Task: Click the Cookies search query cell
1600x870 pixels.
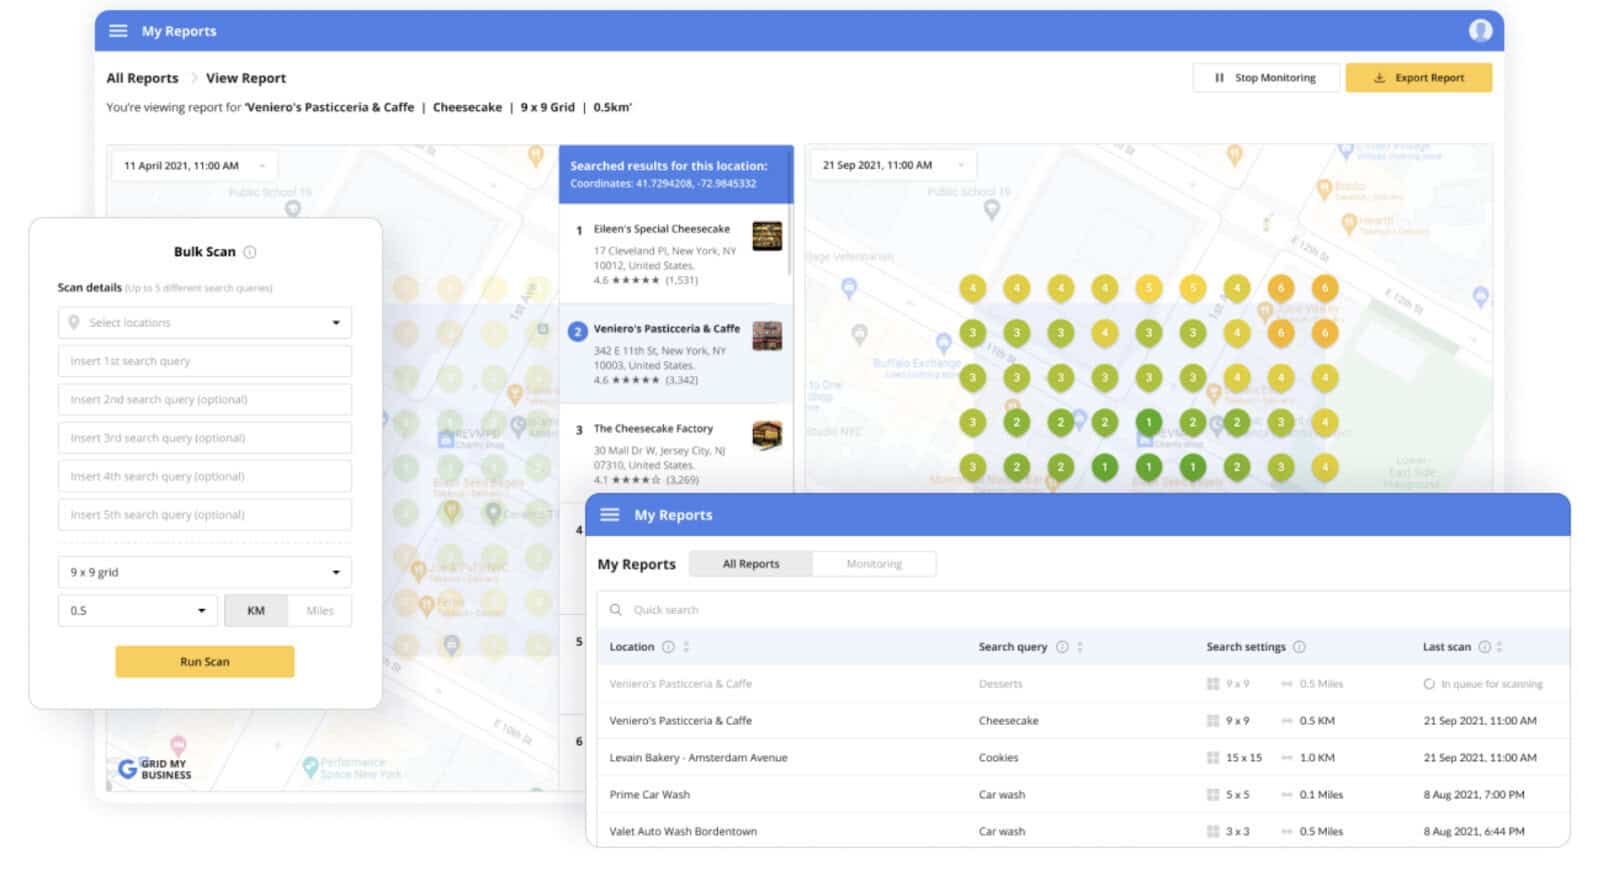Action: coord(998,758)
